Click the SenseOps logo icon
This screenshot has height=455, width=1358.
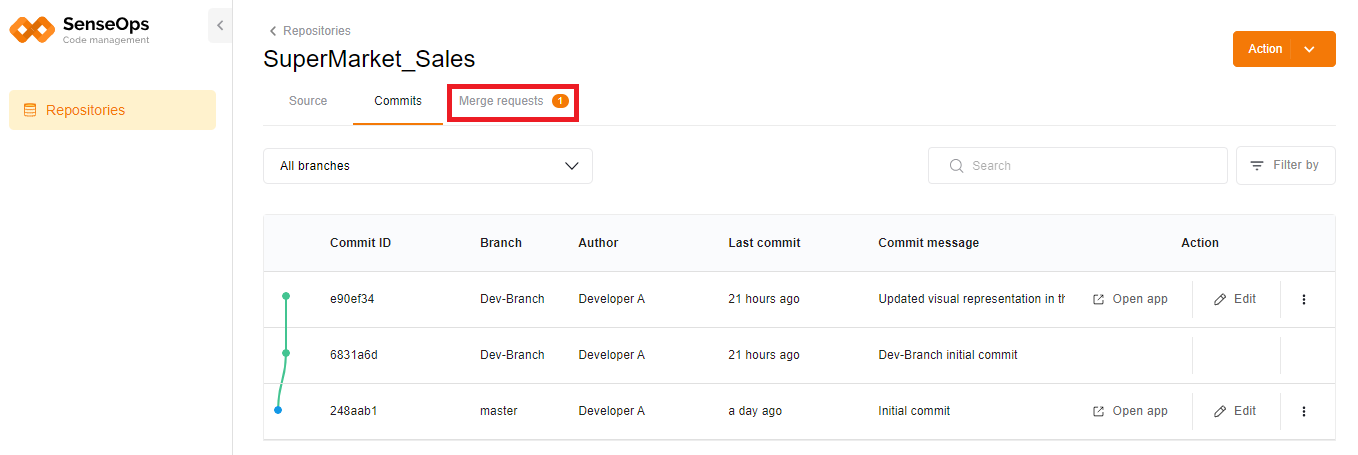32,29
